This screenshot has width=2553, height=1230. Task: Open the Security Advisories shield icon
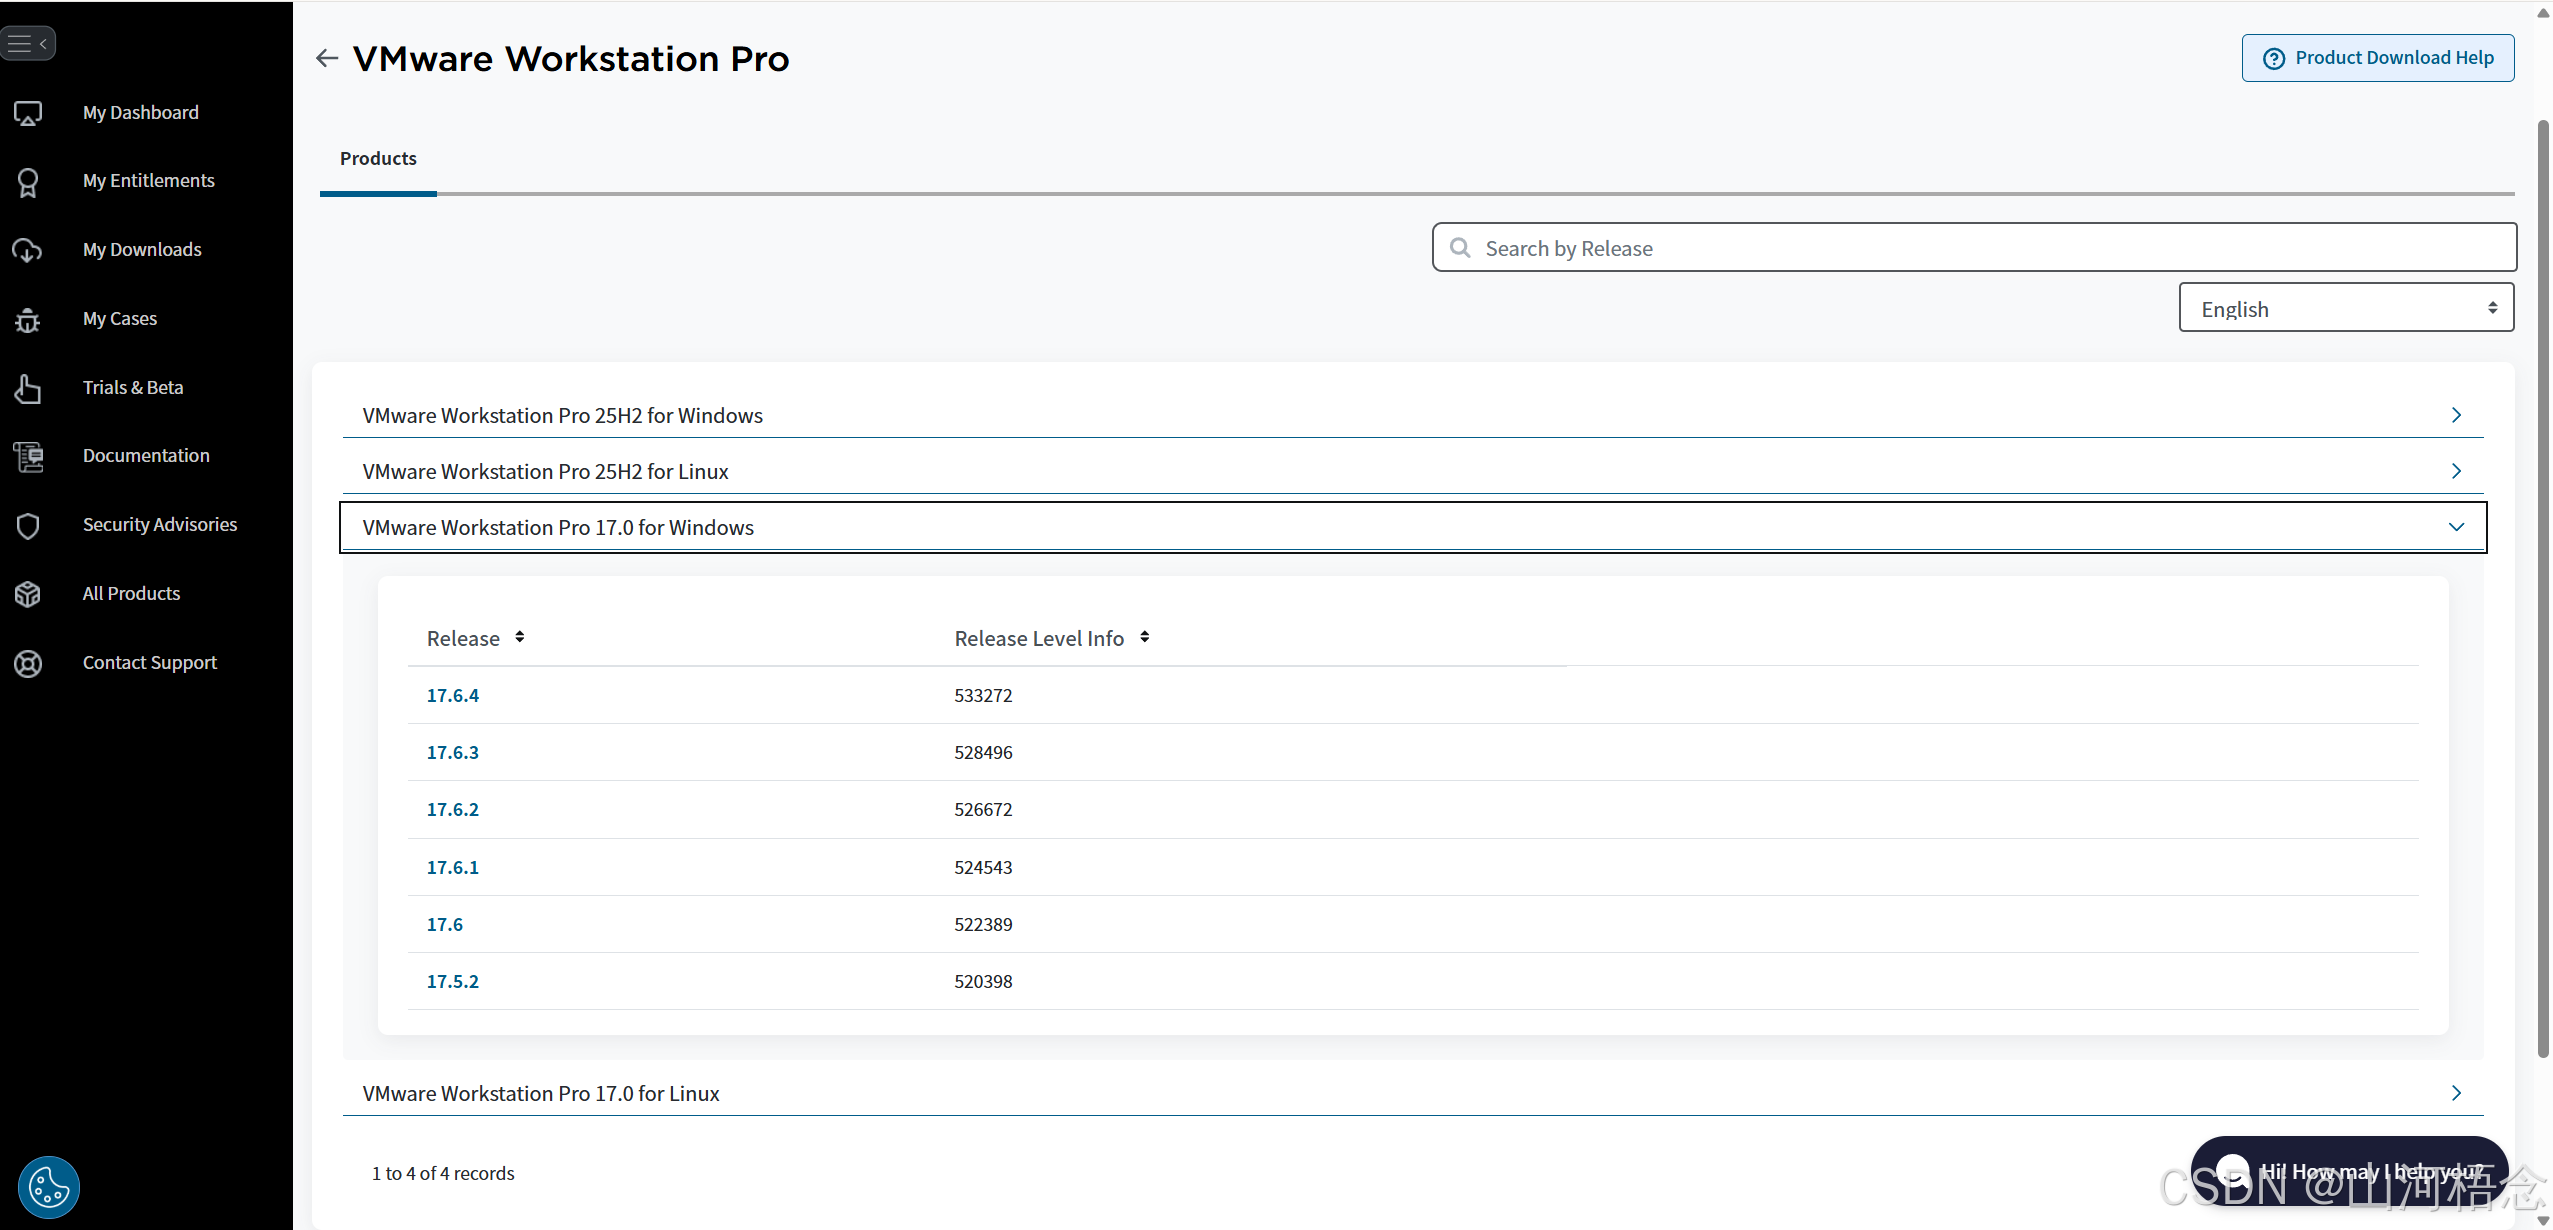28,526
